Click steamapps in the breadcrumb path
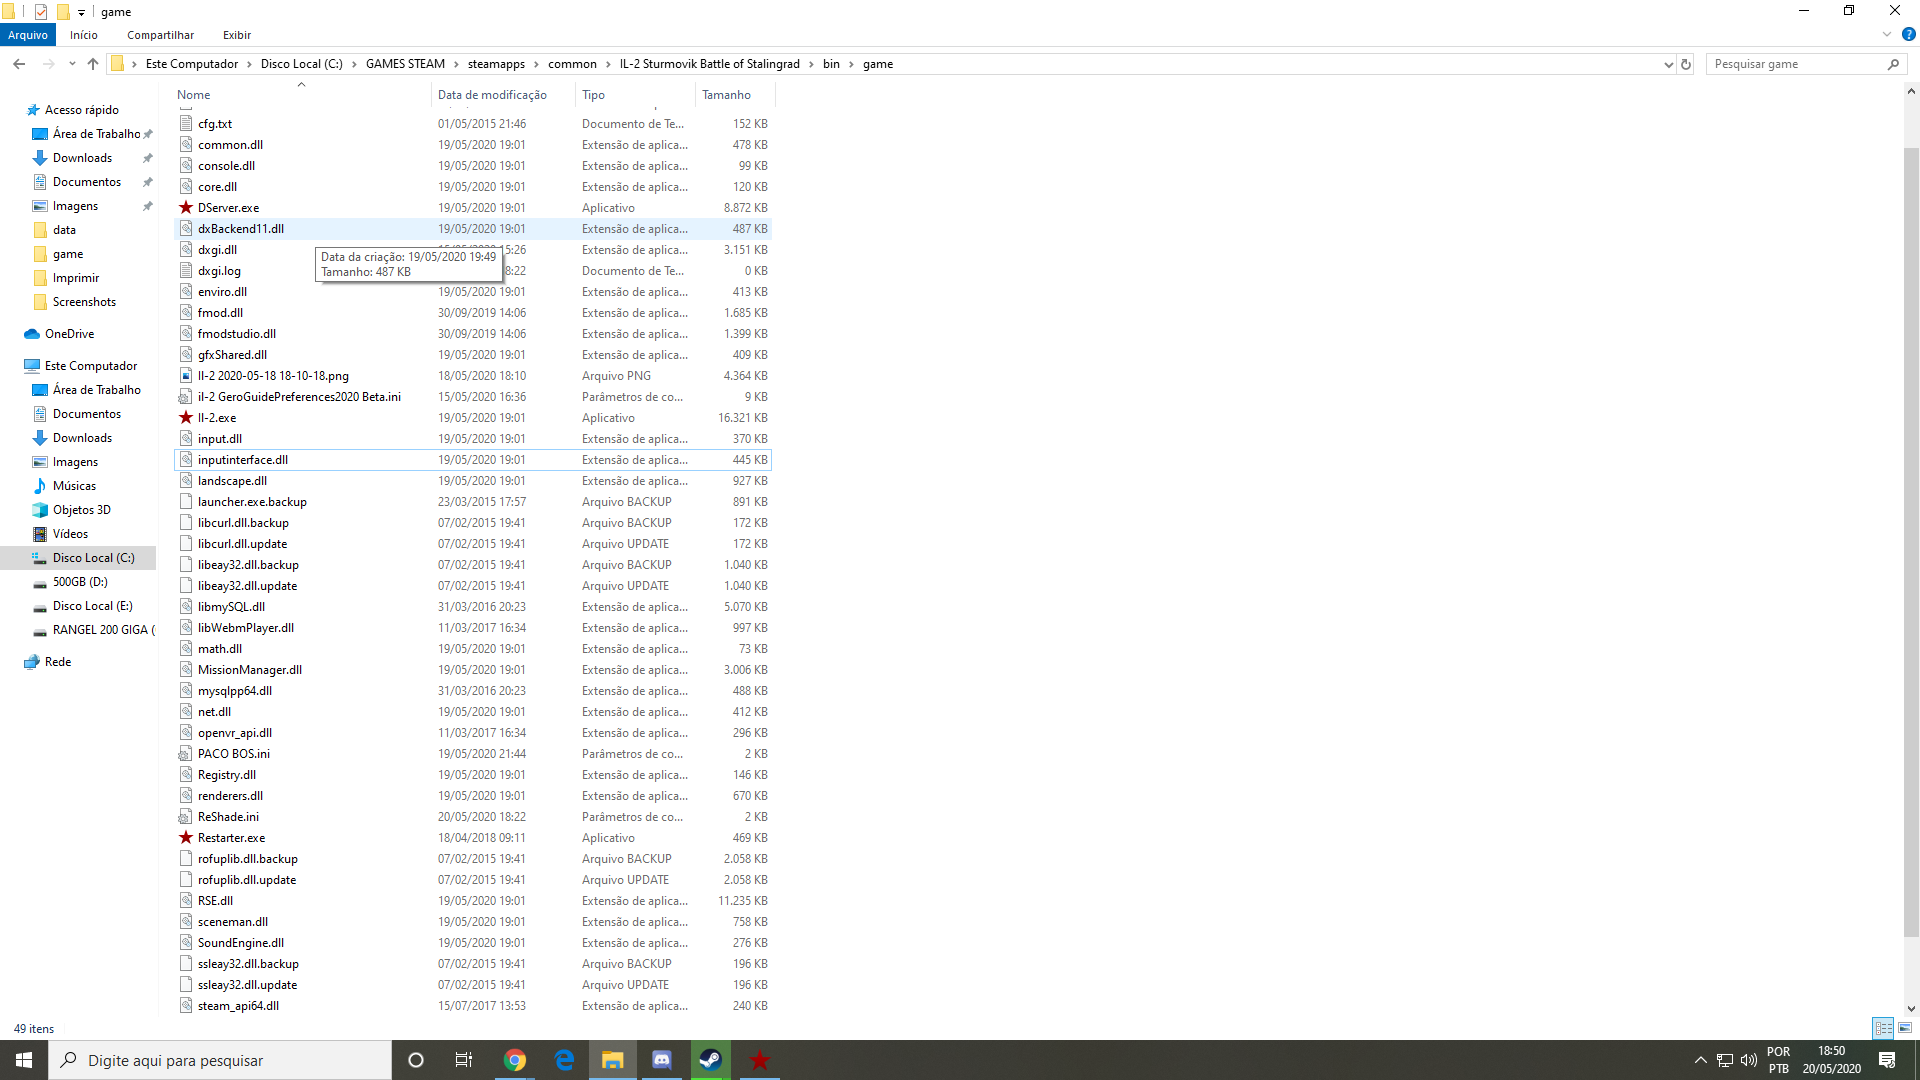The image size is (1920, 1080). tap(496, 64)
